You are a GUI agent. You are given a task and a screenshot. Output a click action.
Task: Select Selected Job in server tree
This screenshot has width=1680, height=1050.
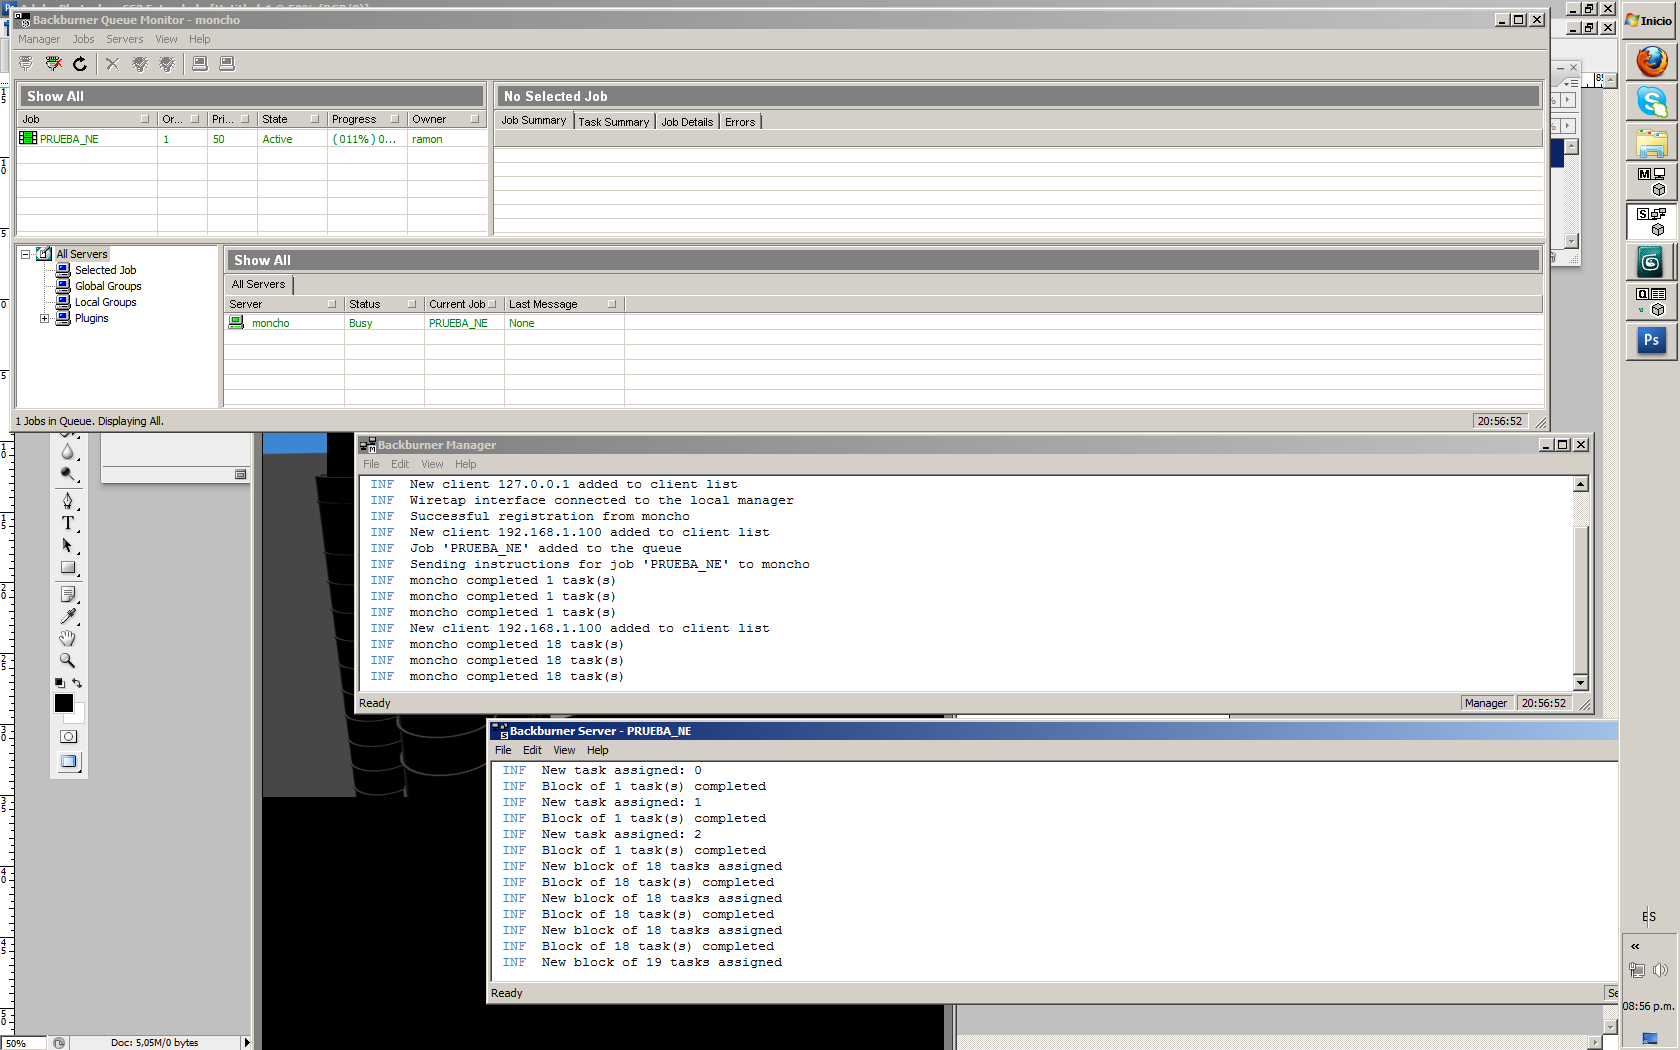point(105,270)
